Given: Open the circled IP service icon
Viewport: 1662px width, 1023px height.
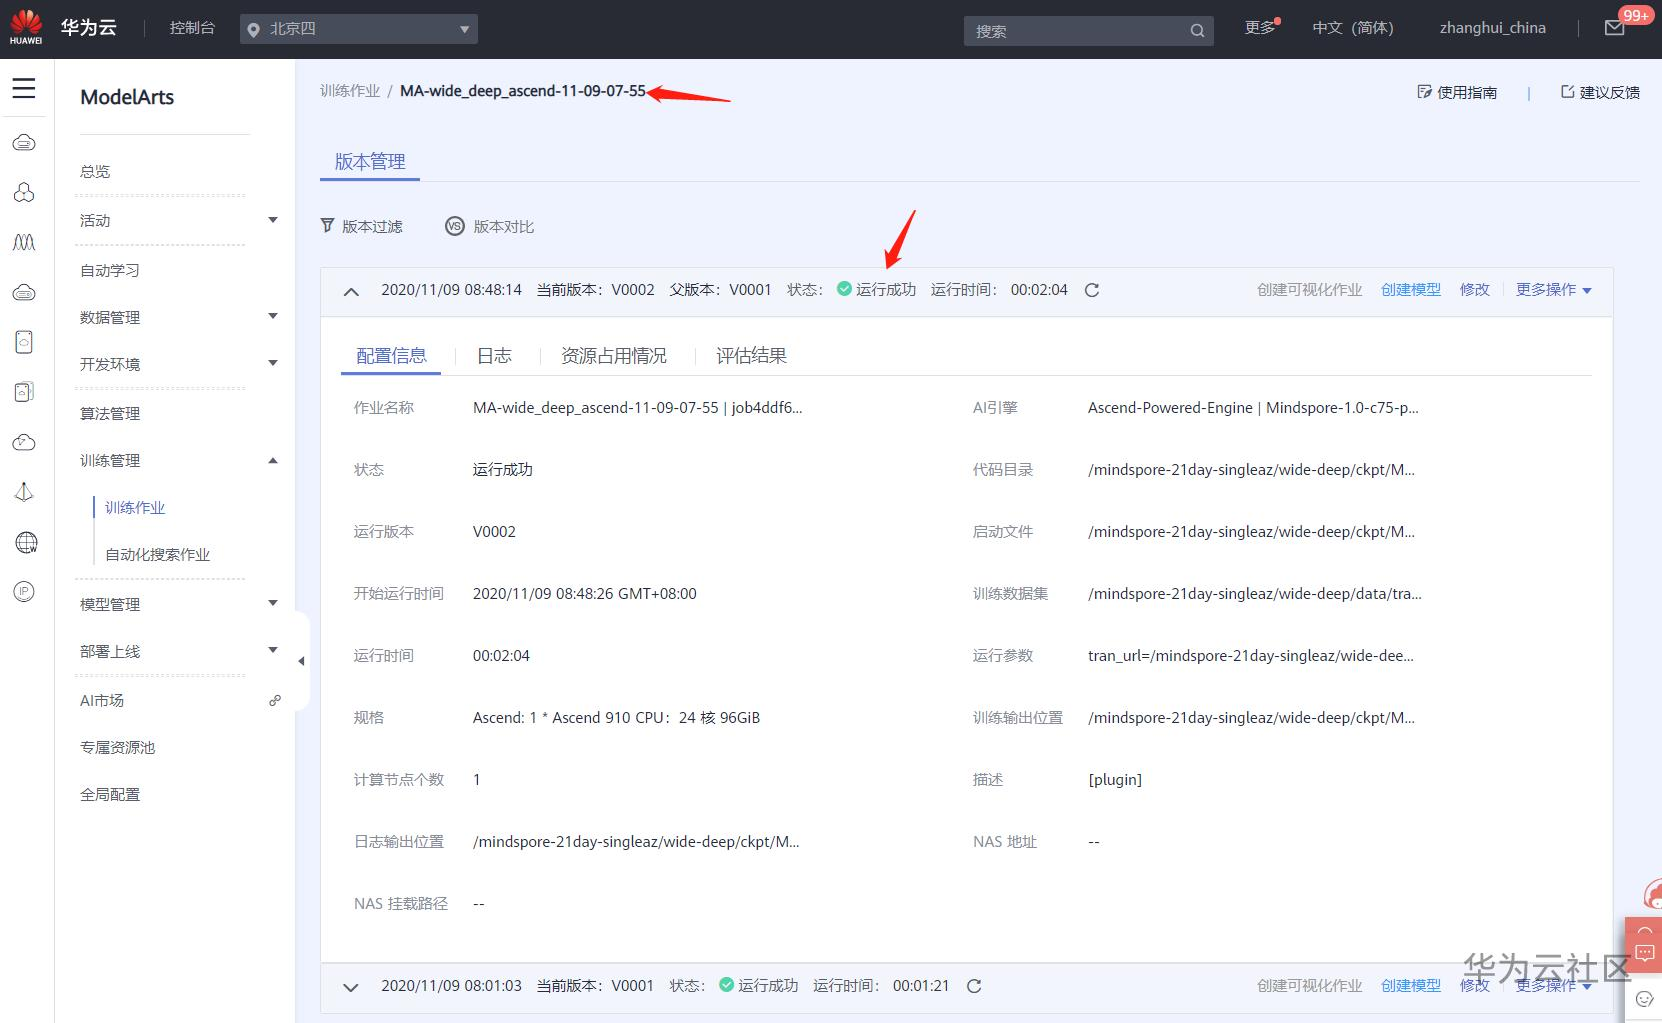Looking at the screenshot, I should pyautogui.click(x=24, y=592).
